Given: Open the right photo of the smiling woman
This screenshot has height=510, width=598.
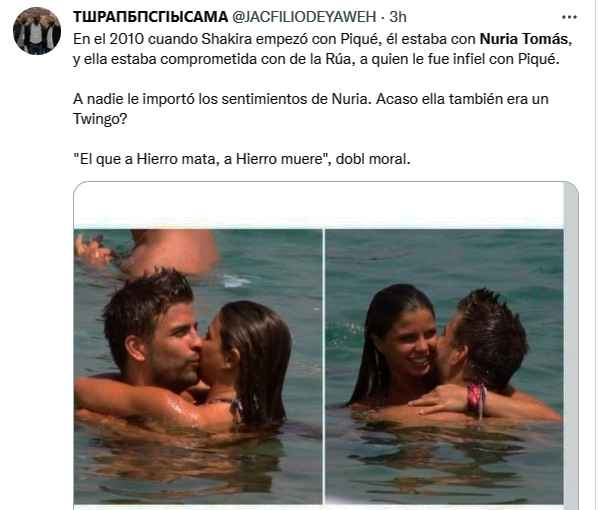Looking at the screenshot, I should (444, 367).
